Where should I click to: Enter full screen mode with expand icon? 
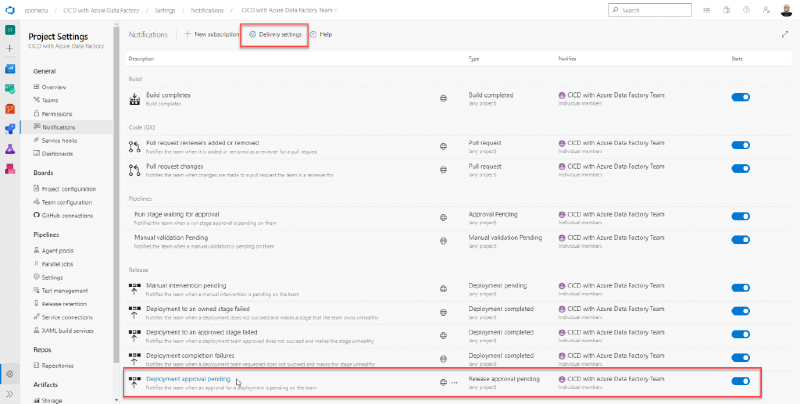tap(785, 34)
